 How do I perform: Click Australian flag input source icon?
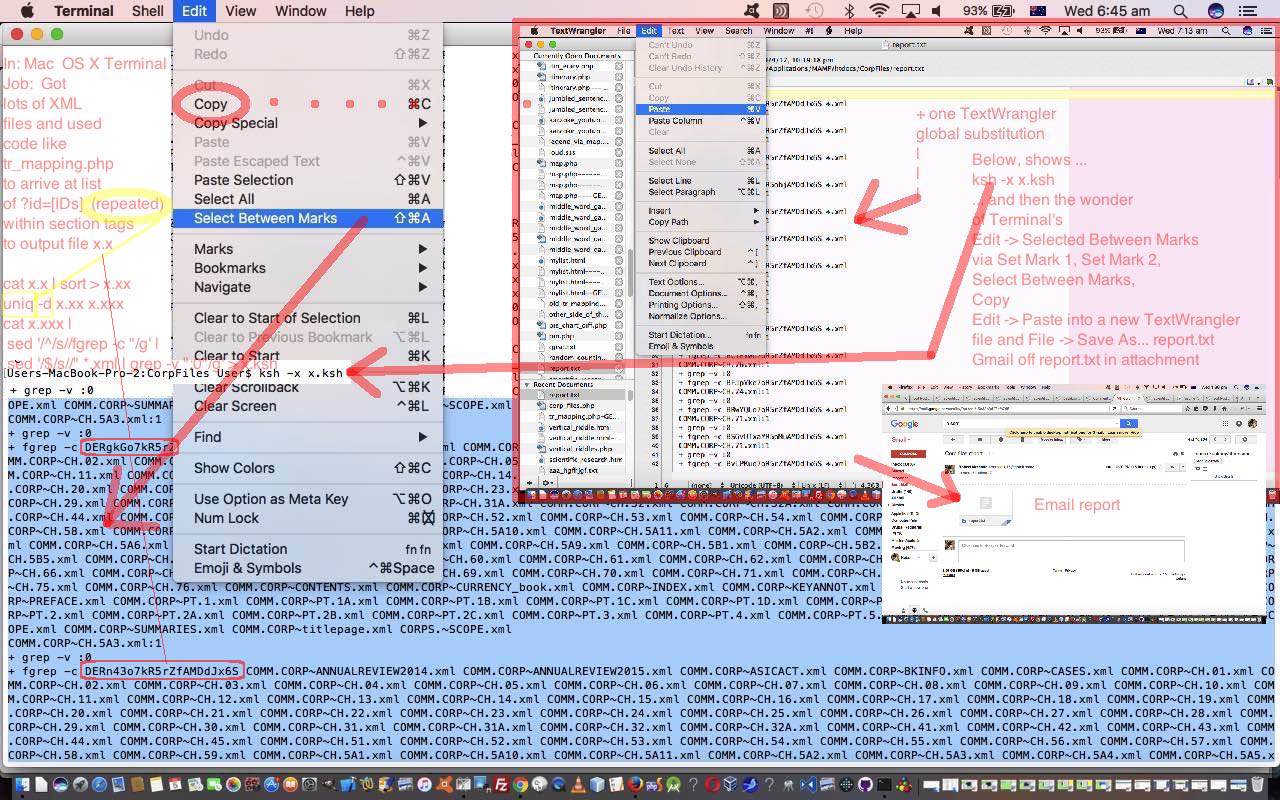coord(1037,11)
